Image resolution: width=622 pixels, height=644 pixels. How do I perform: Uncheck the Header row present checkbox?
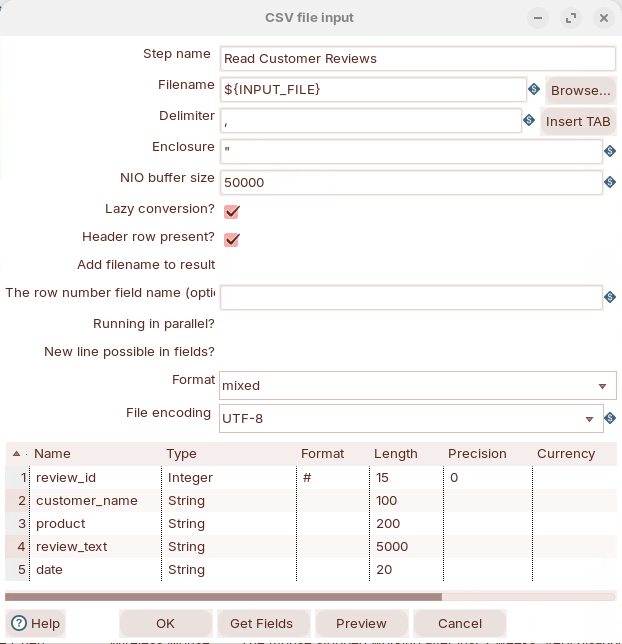point(232,239)
